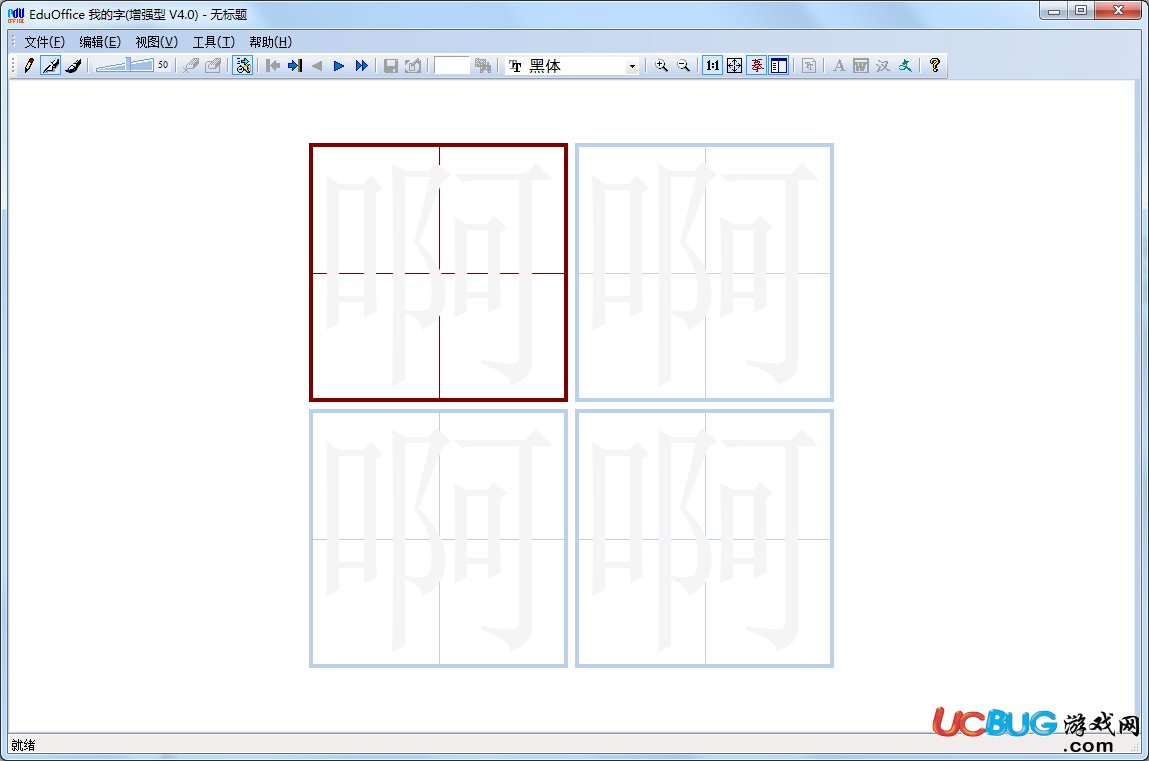The image size is (1149, 761).
Task: Click the grayed eraser icon
Action: pyautogui.click(x=191, y=66)
